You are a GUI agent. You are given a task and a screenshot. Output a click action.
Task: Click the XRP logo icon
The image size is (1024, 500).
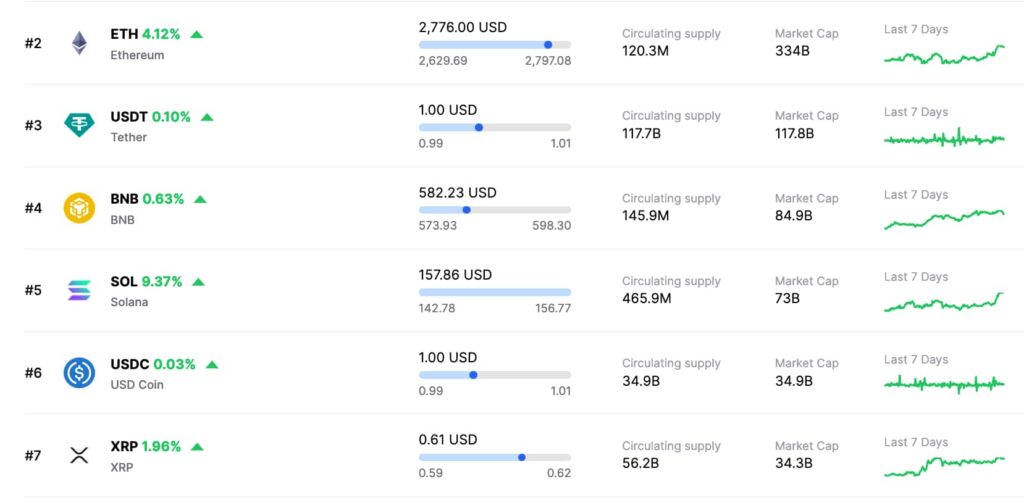click(79, 456)
